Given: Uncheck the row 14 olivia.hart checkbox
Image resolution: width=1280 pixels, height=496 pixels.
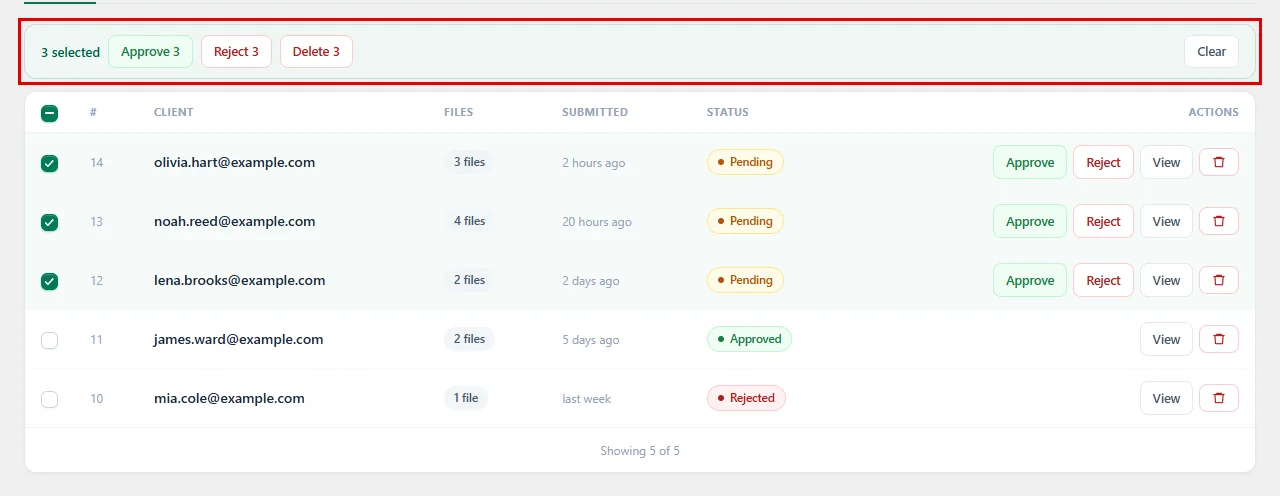Looking at the screenshot, I should (x=49, y=163).
